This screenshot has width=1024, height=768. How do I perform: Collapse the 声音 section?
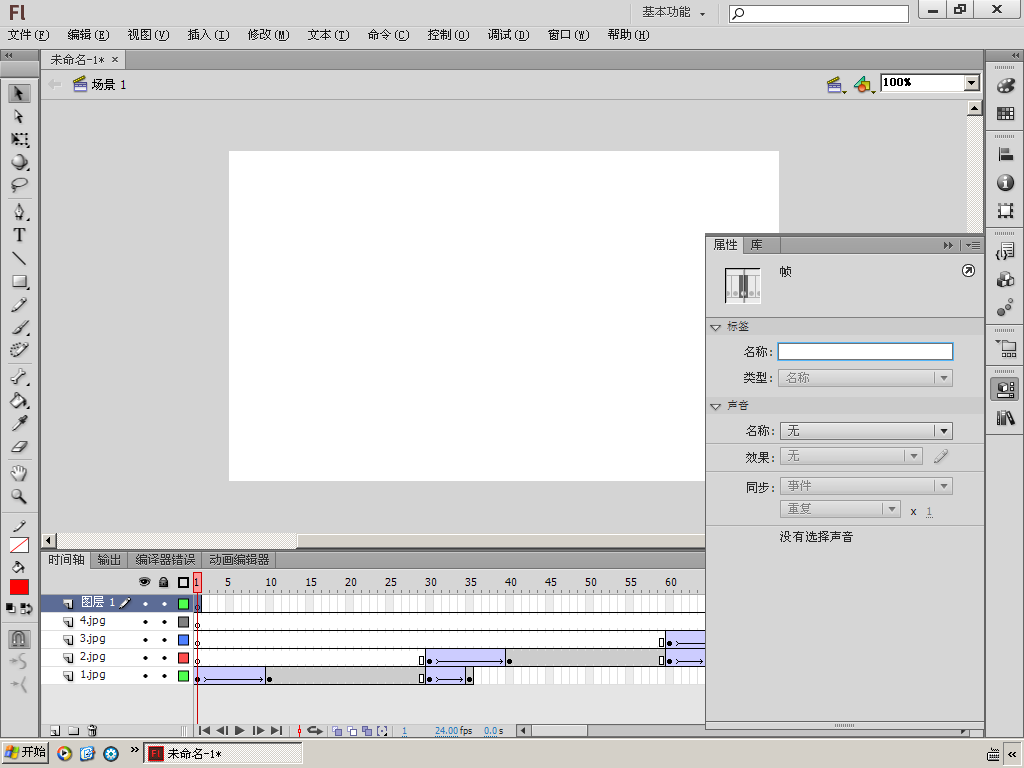[716, 406]
